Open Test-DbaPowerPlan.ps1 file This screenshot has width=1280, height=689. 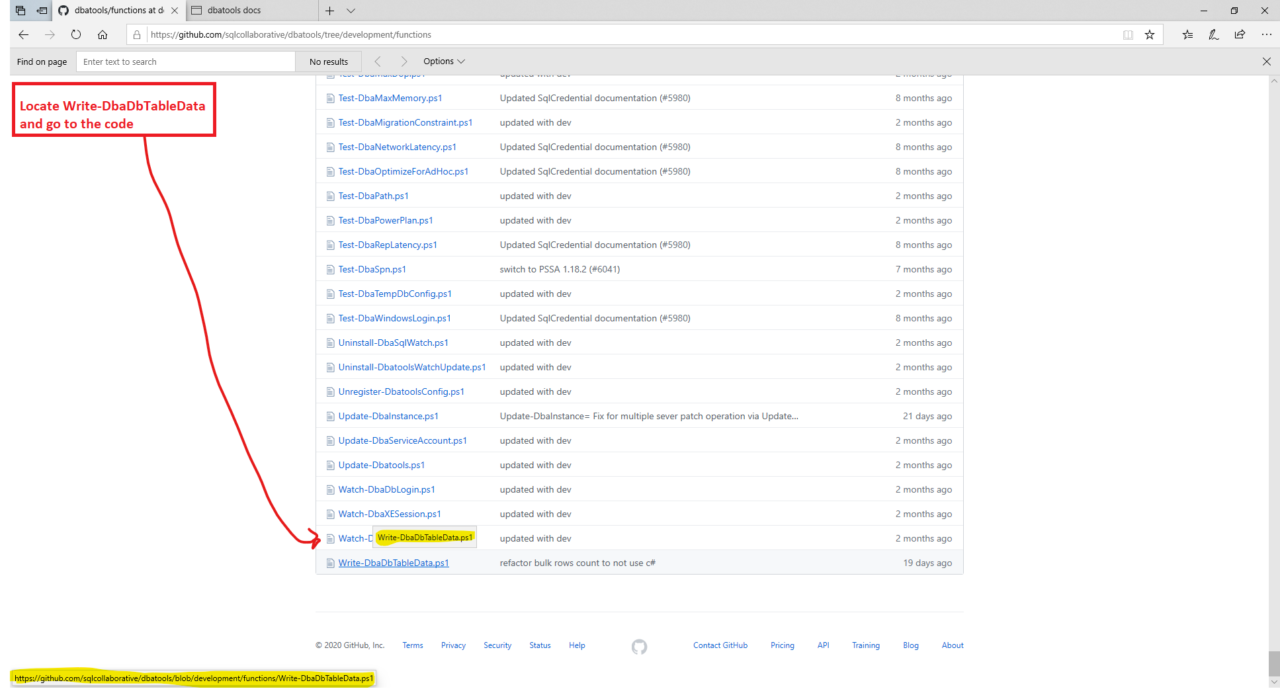385,221
